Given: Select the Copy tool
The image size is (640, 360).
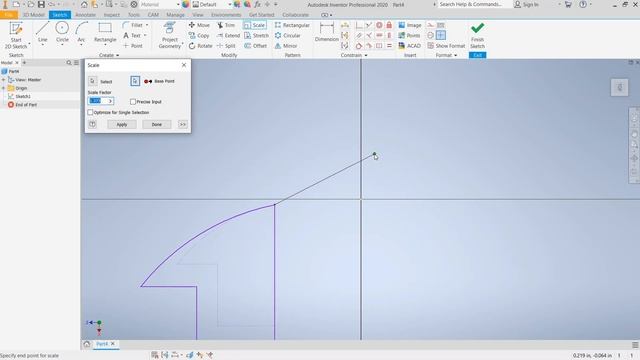Looking at the screenshot, I should pos(199,36).
